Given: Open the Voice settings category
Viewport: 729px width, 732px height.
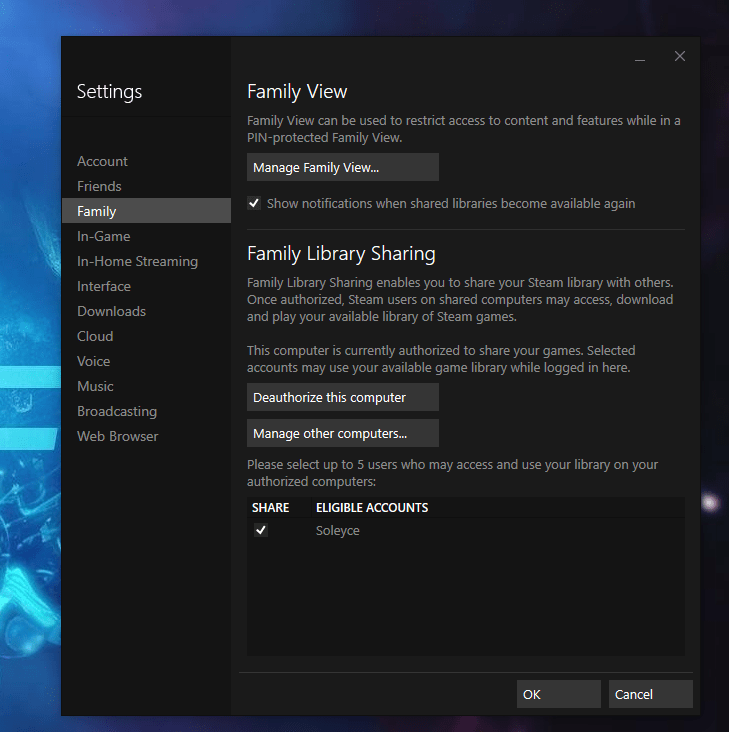Looking at the screenshot, I should 93,361.
